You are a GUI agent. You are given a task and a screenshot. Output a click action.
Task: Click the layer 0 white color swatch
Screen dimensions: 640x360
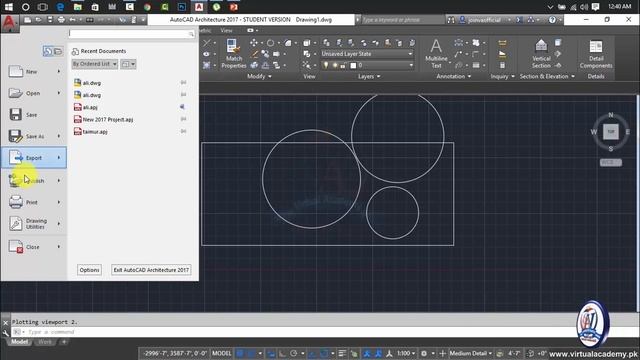point(353,65)
